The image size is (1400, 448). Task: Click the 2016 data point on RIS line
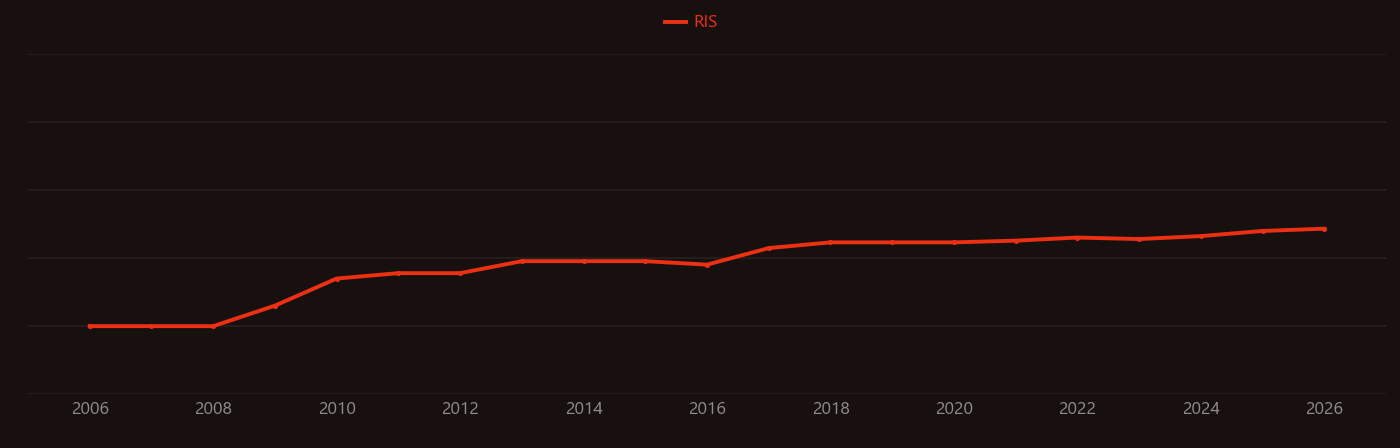(707, 265)
